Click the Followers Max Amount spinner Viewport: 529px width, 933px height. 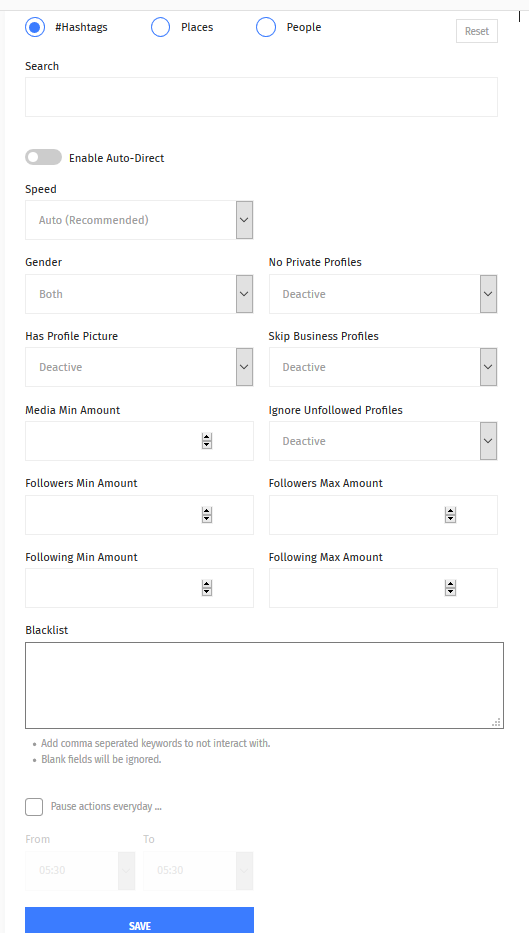[450, 515]
